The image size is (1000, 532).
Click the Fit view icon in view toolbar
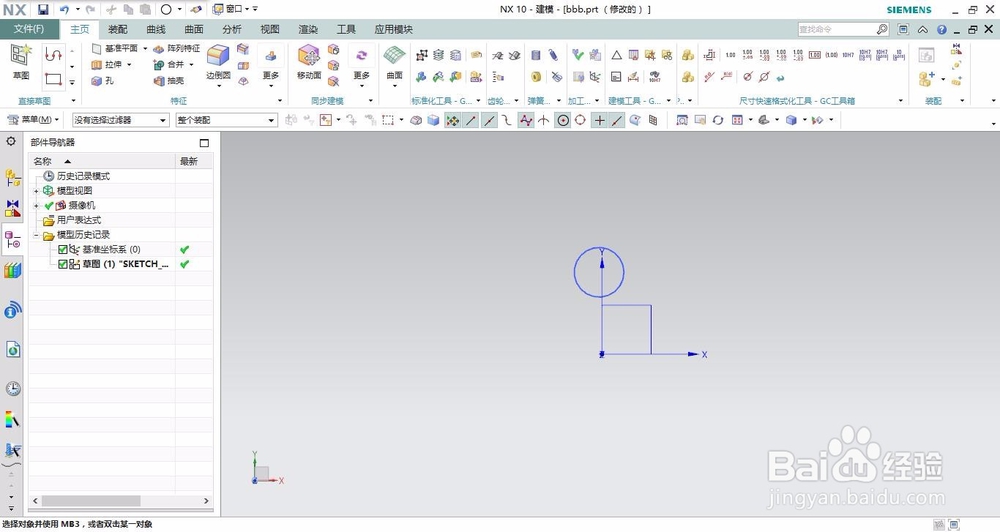(x=682, y=120)
